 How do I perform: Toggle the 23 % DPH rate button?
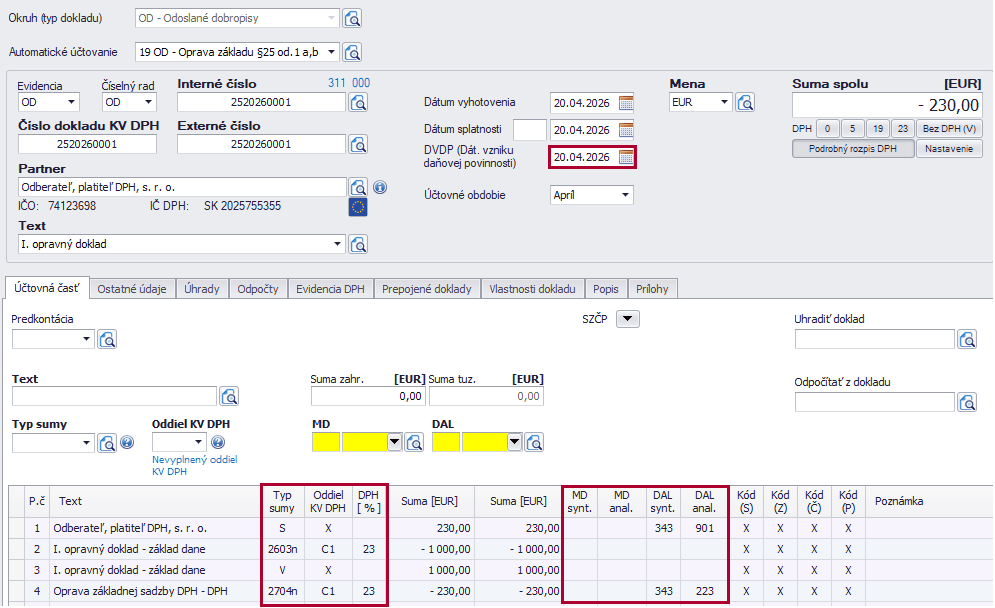903,128
